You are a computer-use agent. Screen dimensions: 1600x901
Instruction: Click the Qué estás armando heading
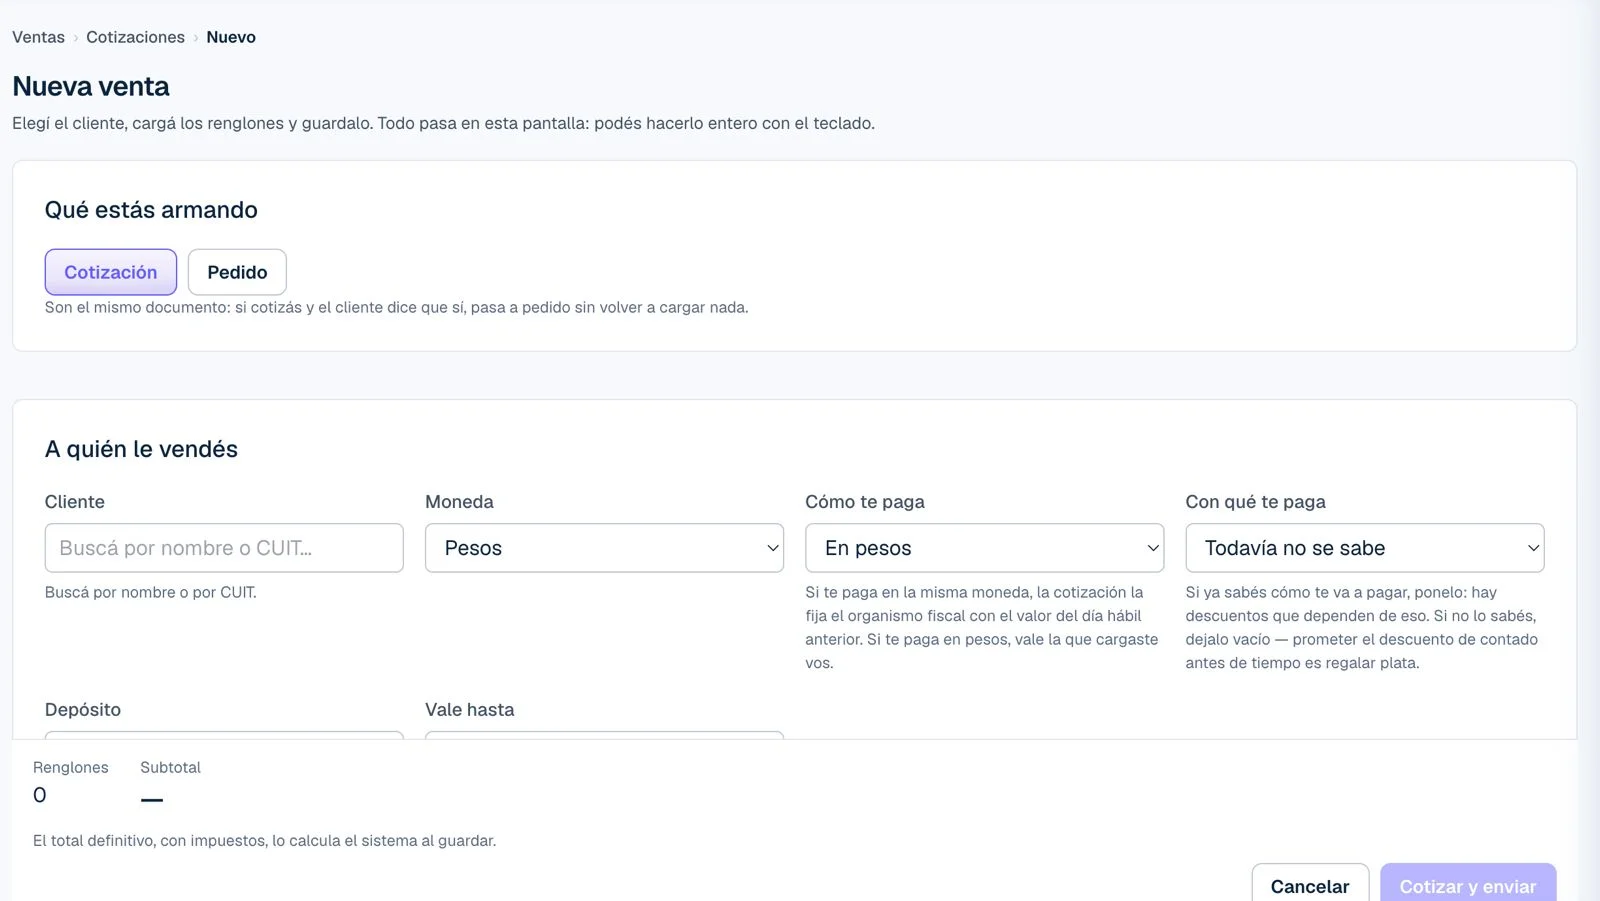coord(151,210)
